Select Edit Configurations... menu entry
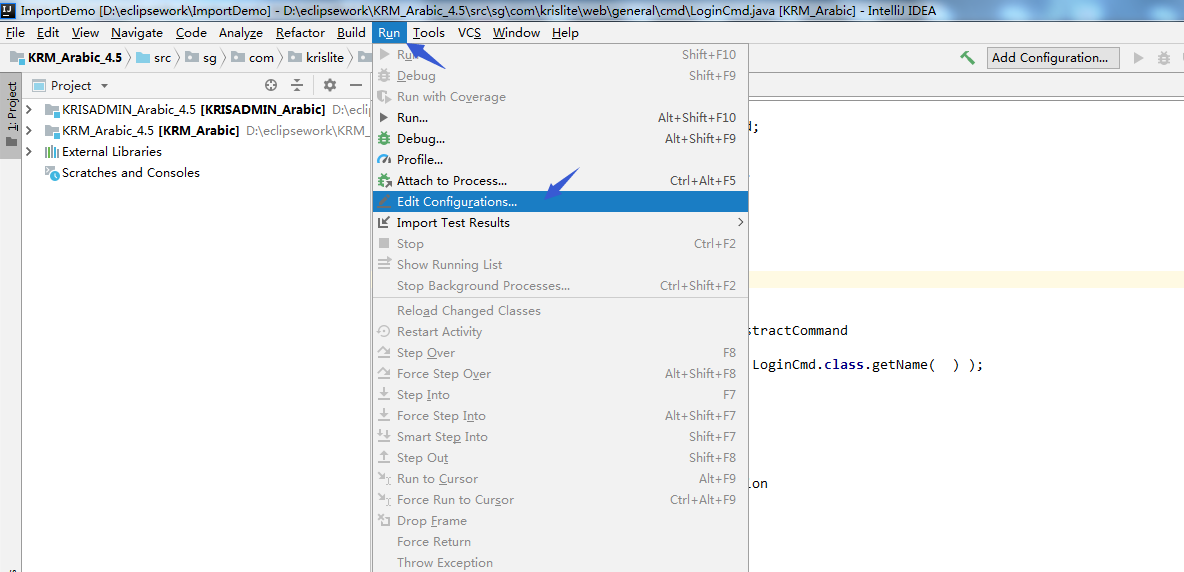Image resolution: width=1184 pixels, height=572 pixels. click(x=560, y=201)
